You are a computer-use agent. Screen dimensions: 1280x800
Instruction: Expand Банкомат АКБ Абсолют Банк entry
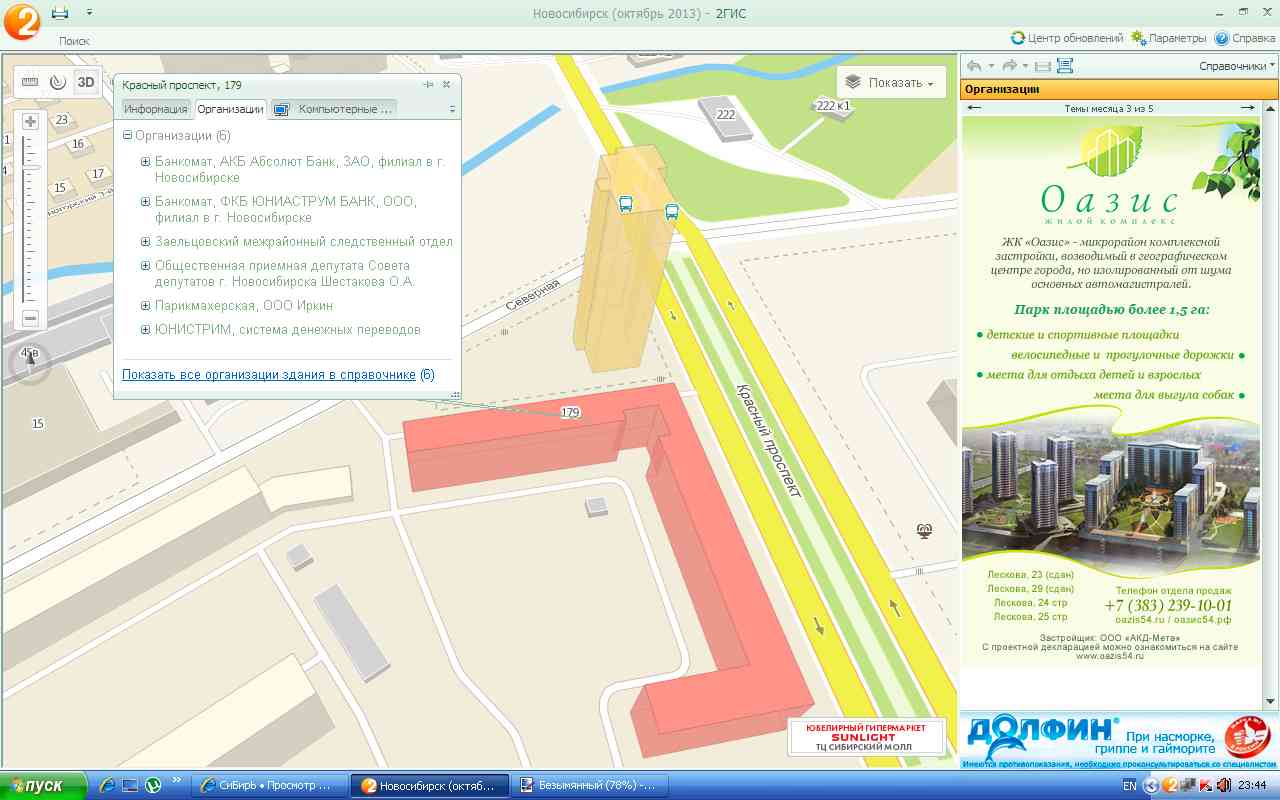click(145, 162)
